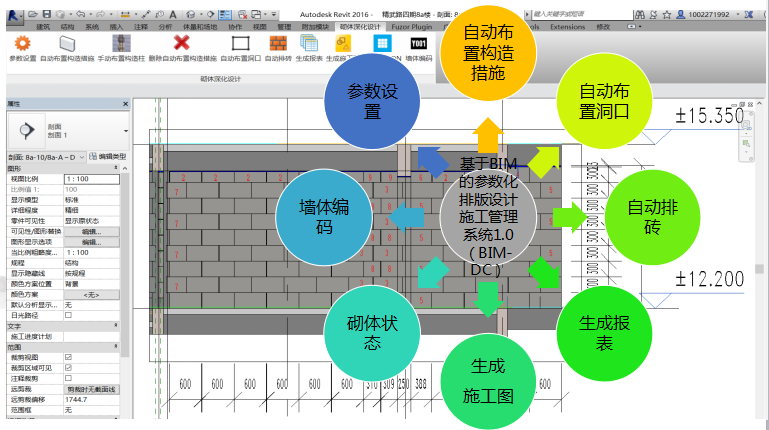The height and width of the screenshot is (430, 769).
Task: Select 自动布置洞口 rectangle tool
Action: point(240,48)
